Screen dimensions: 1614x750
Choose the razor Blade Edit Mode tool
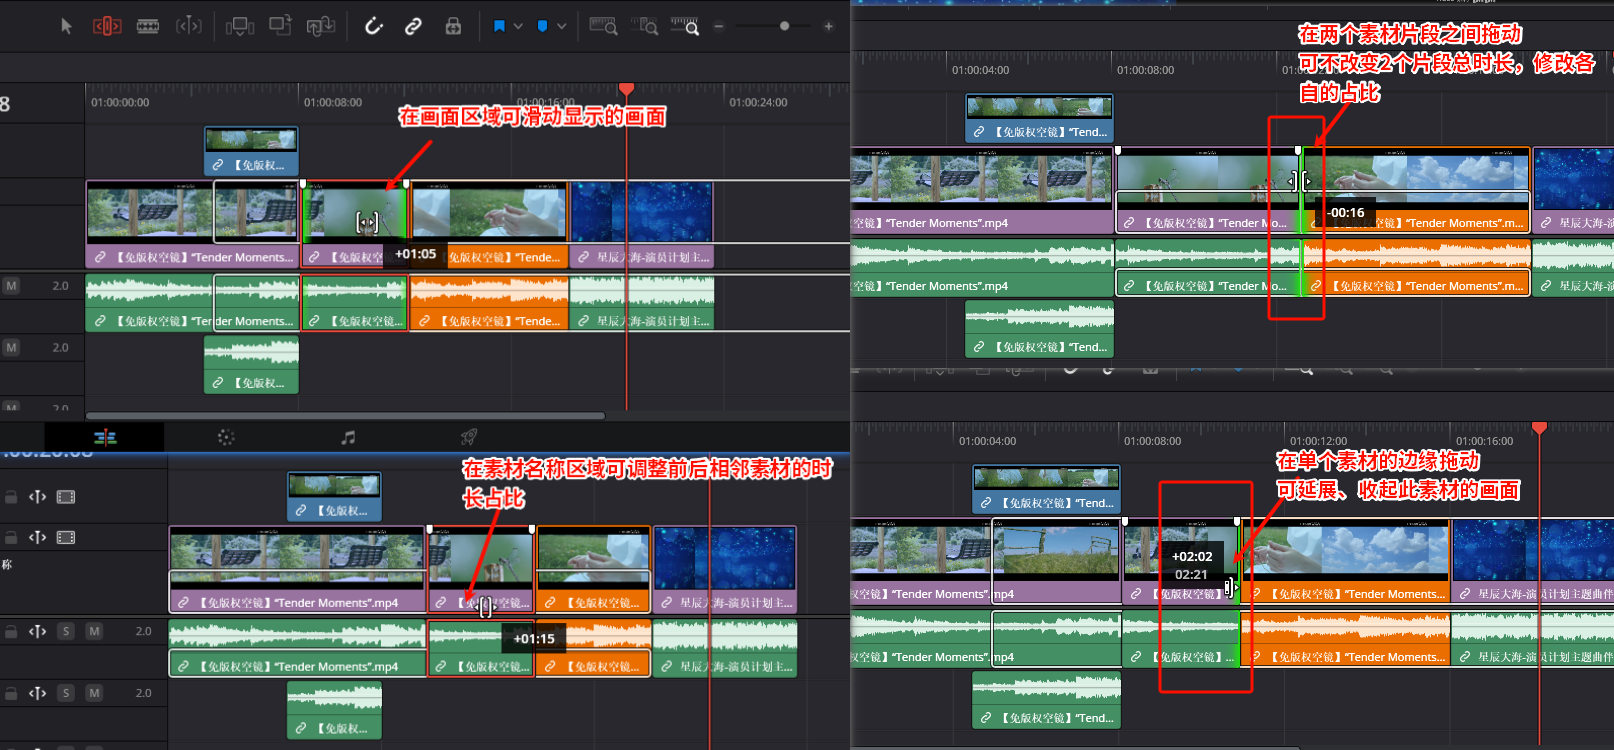pyautogui.click(x=148, y=26)
